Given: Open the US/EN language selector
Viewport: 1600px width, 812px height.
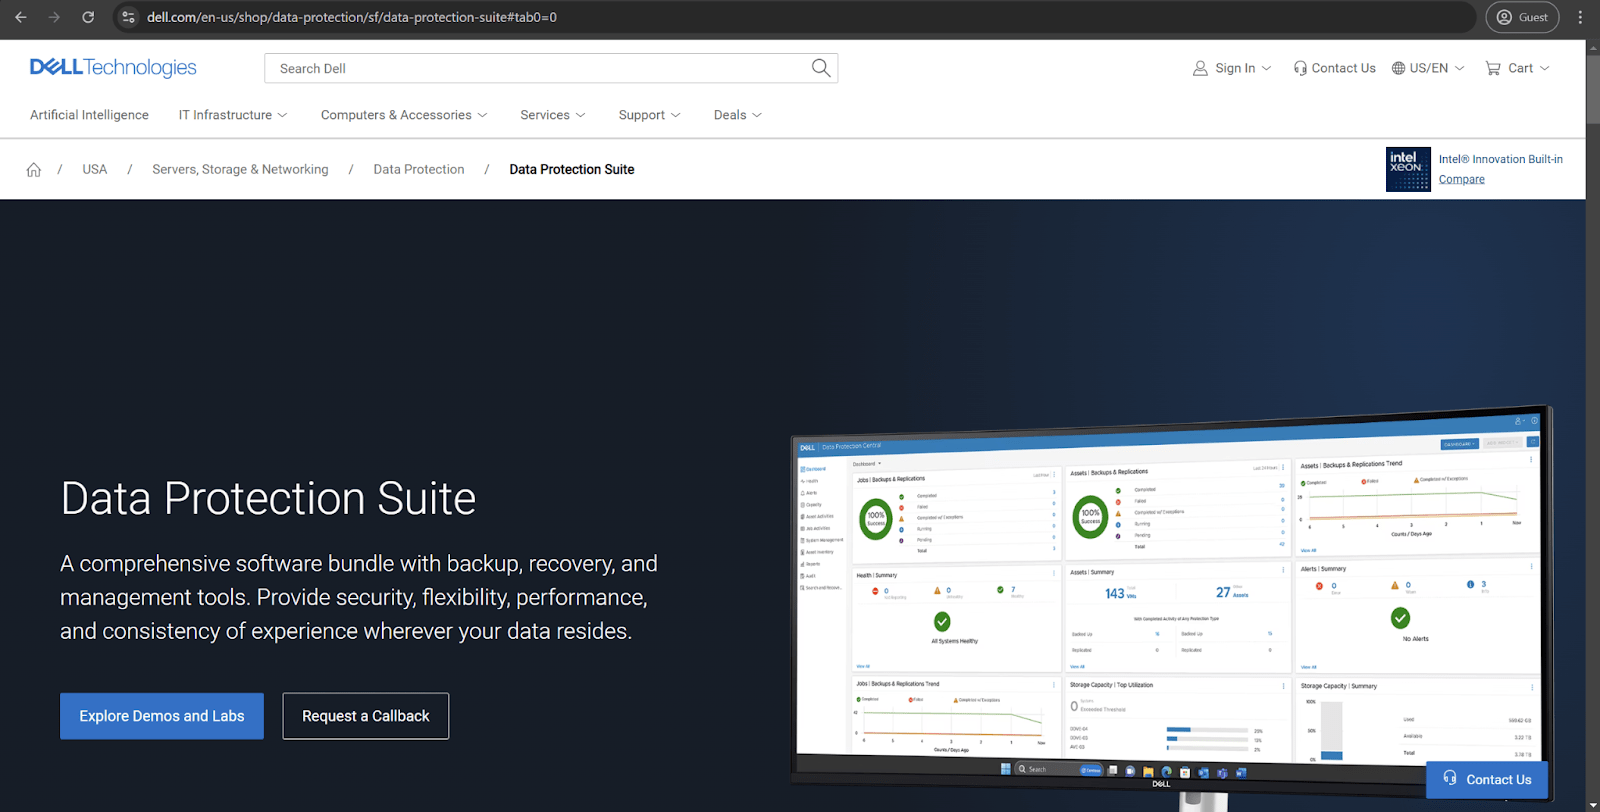Looking at the screenshot, I should point(1428,68).
